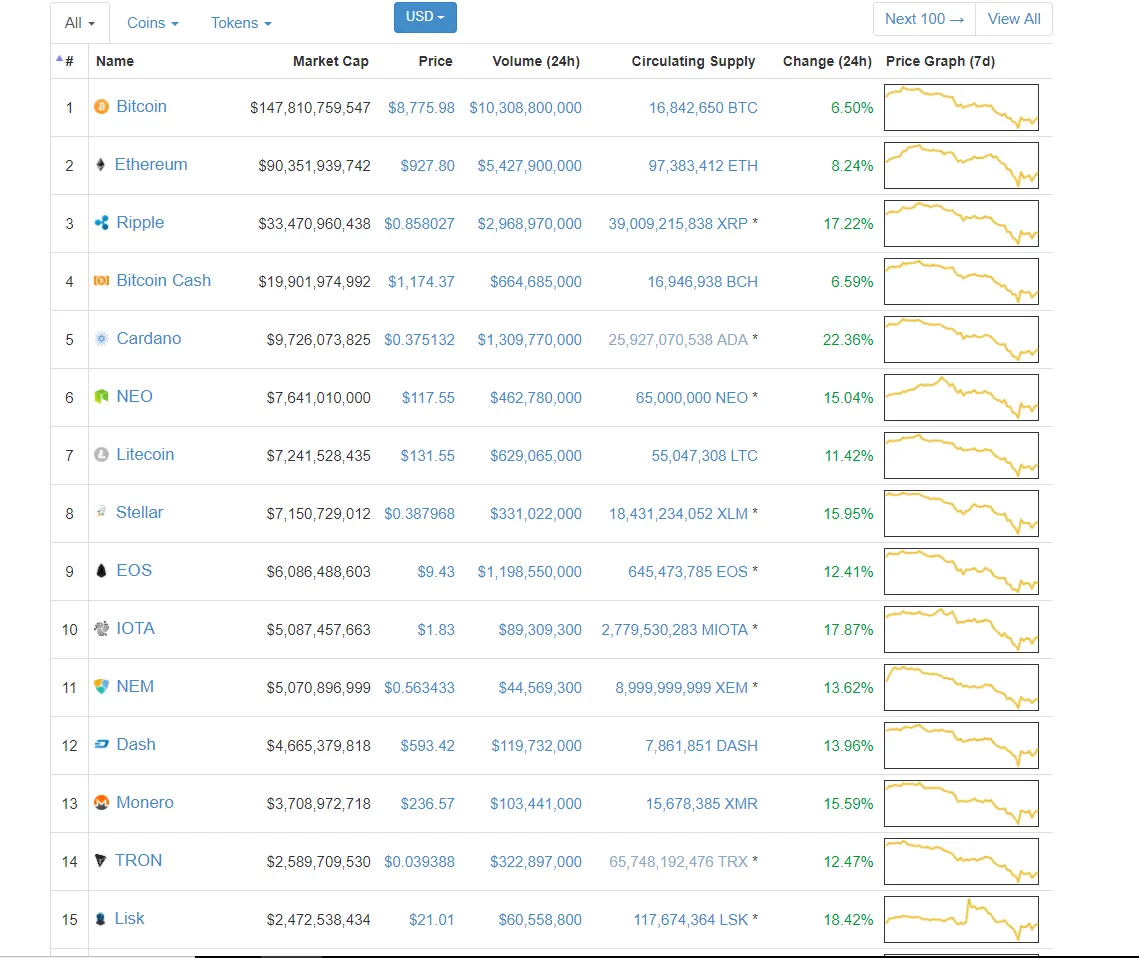Screen dimensions: 1139x958
Task: Click Bitcoin market cap $147,810,759,547
Action: pos(310,108)
